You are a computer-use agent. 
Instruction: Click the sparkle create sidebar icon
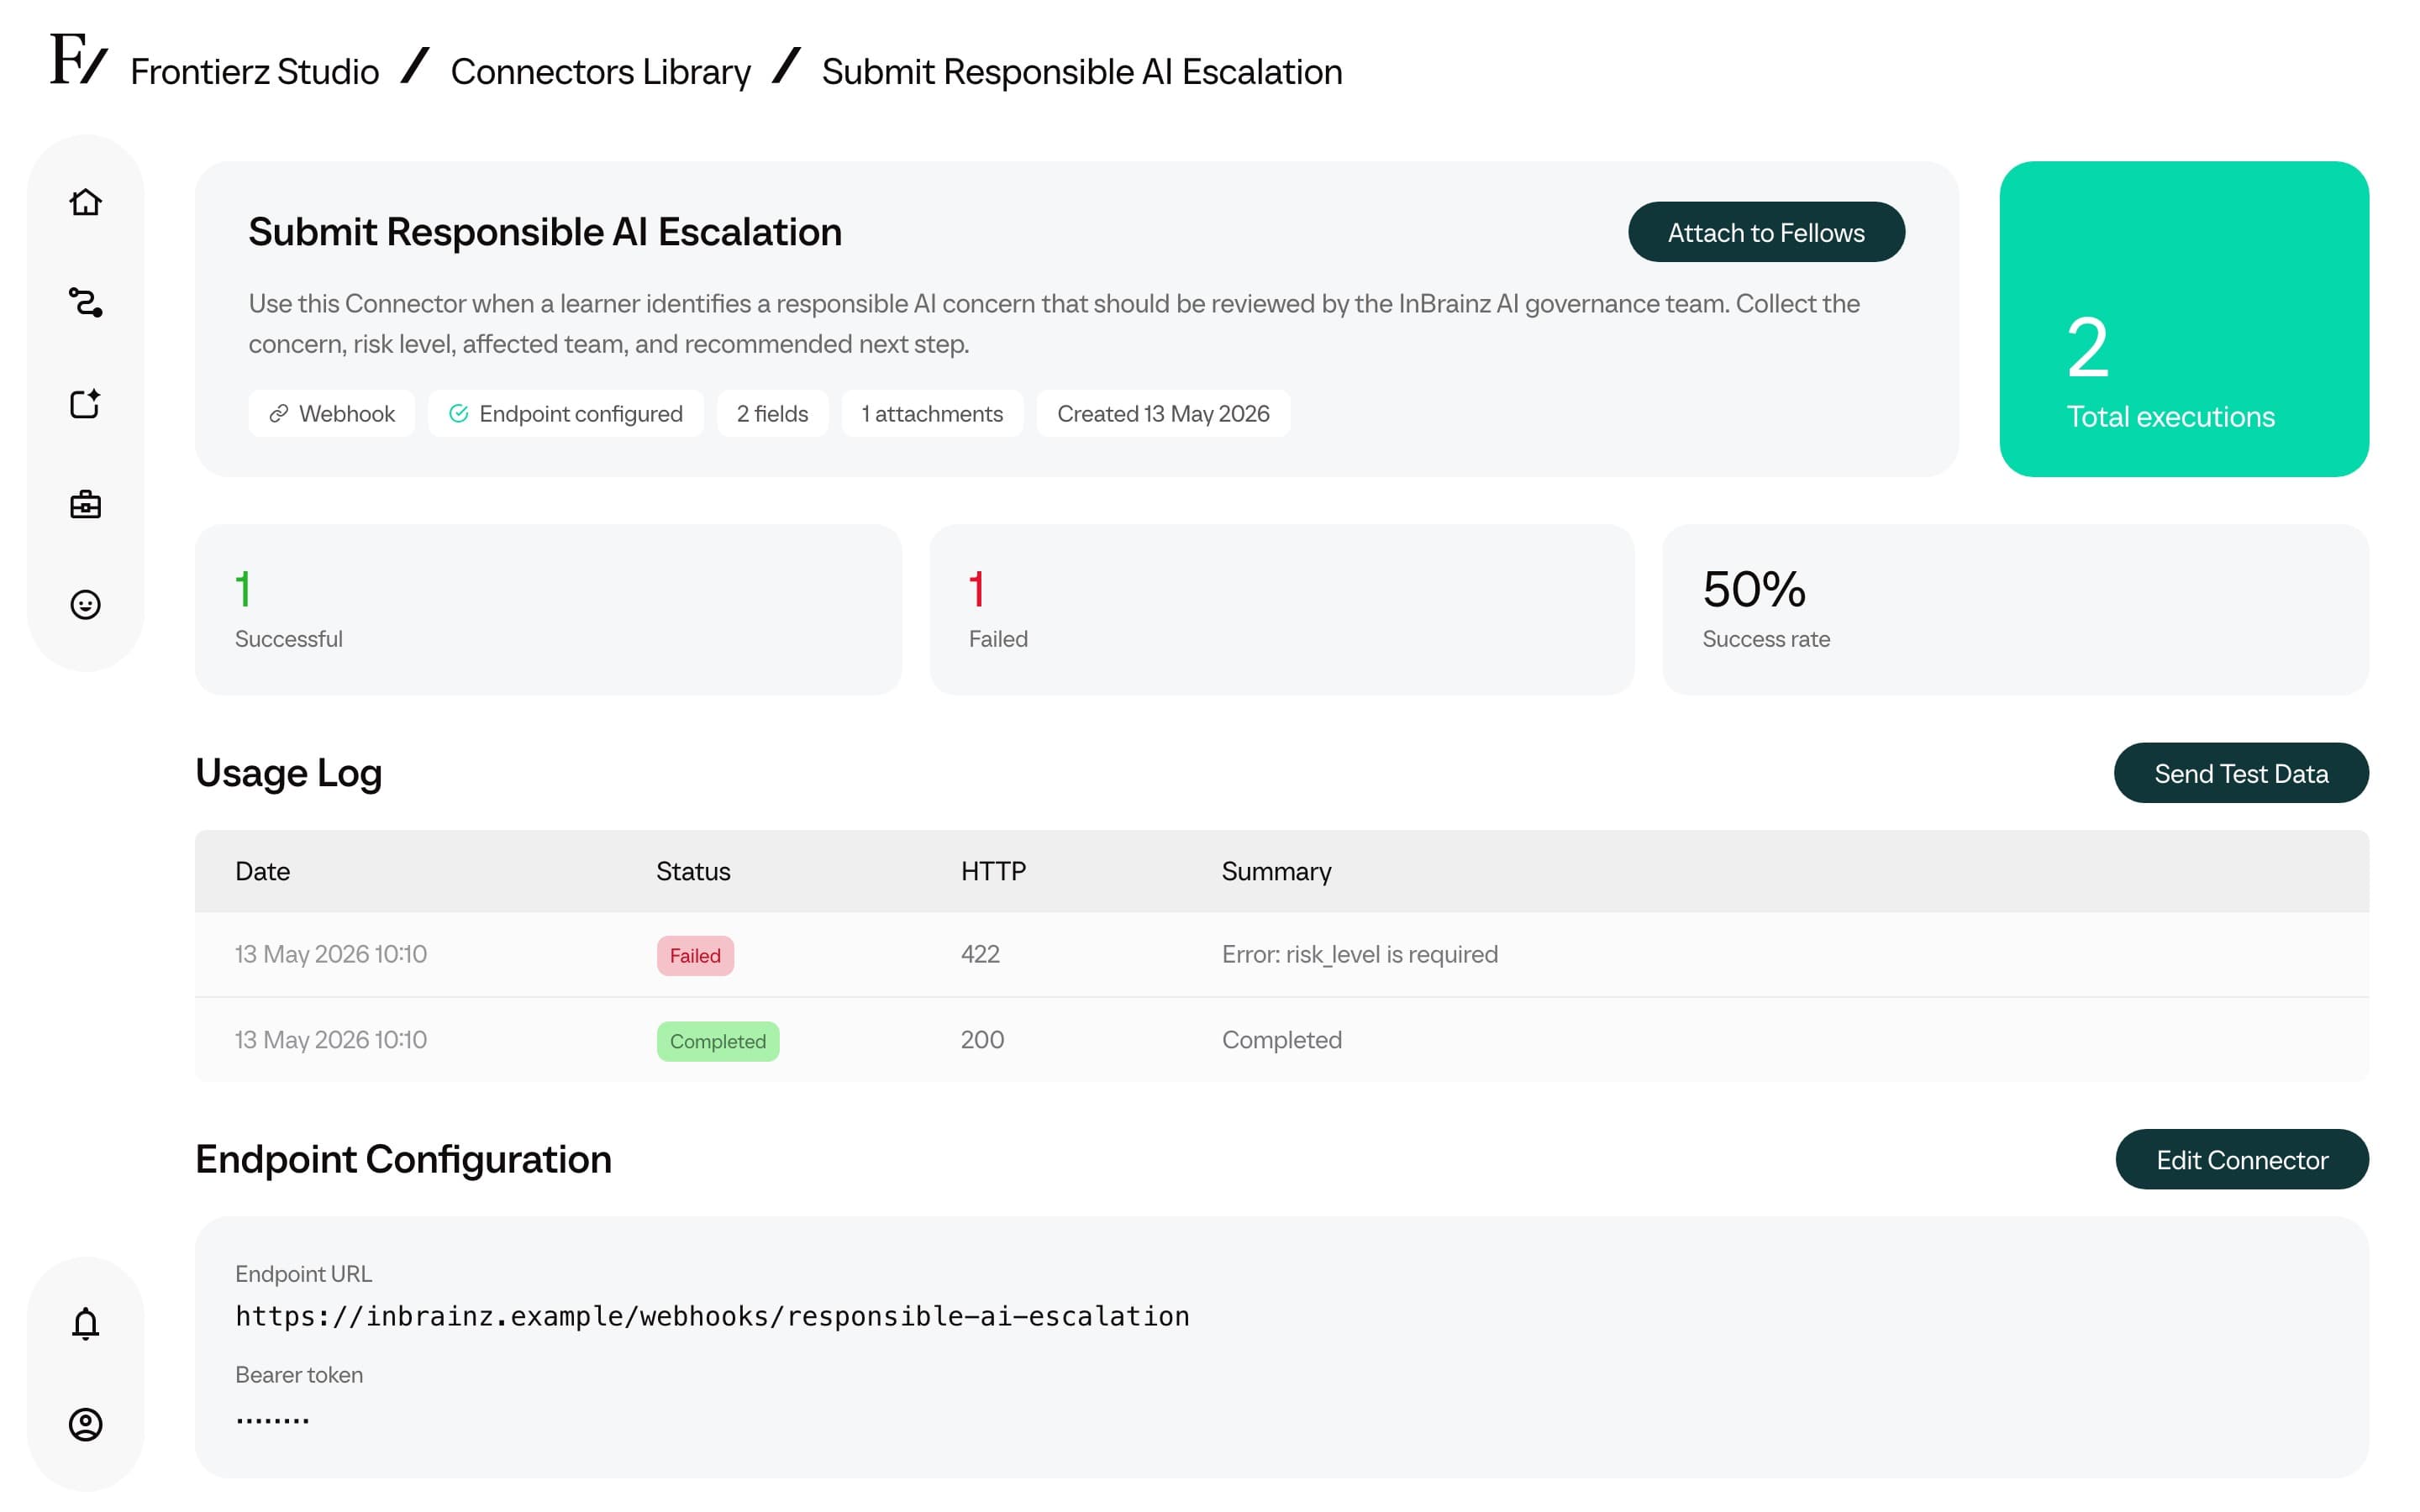click(x=86, y=403)
